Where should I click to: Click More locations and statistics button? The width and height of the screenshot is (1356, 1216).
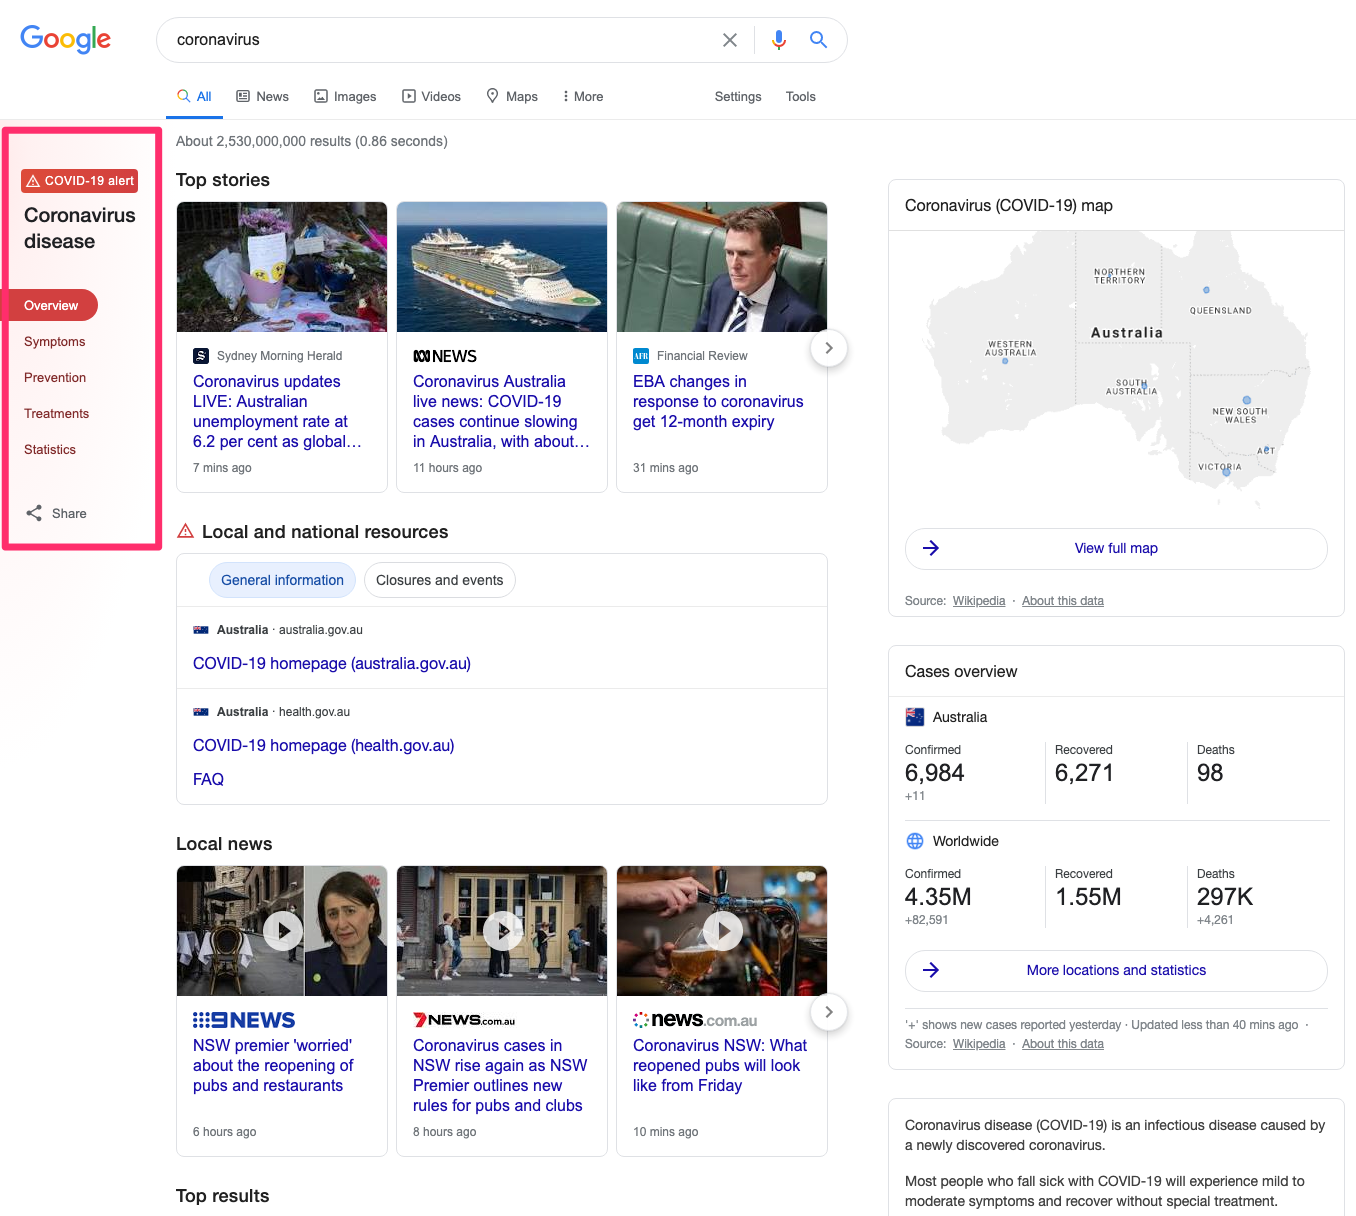(1116, 971)
